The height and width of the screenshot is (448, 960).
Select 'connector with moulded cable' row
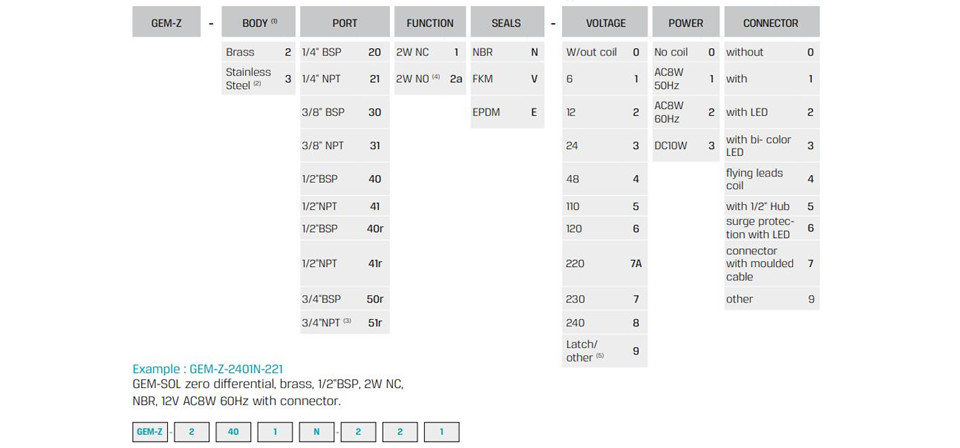[771, 264]
